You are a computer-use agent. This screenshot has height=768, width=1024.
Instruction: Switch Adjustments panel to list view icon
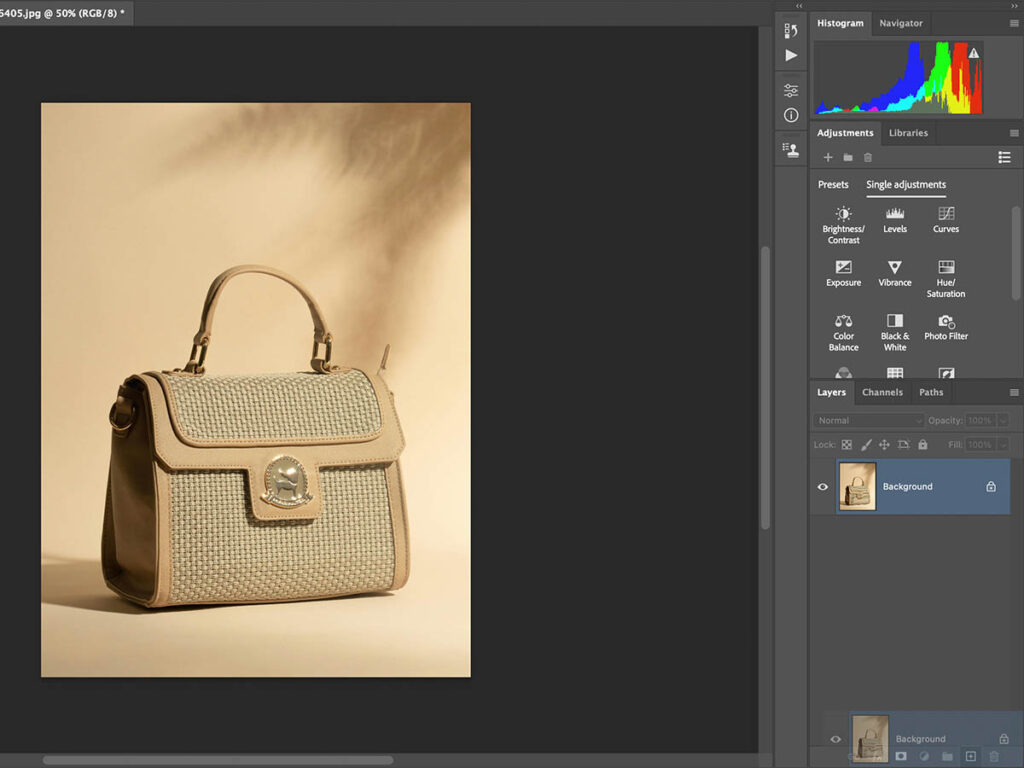(1004, 157)
